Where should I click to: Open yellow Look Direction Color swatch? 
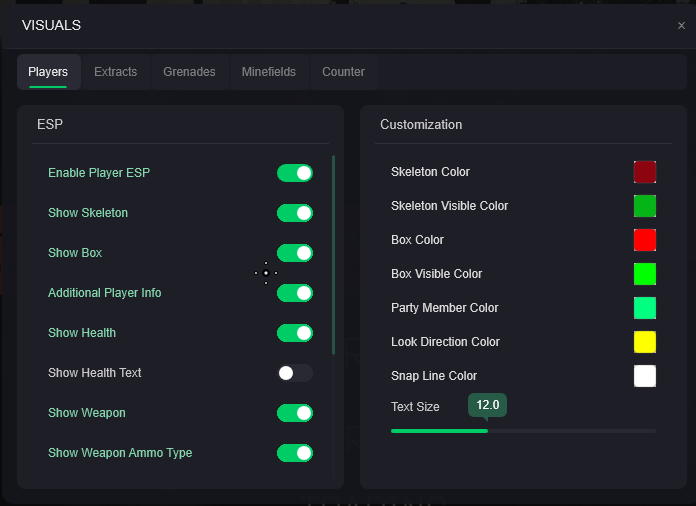click(x=645, y=342)
